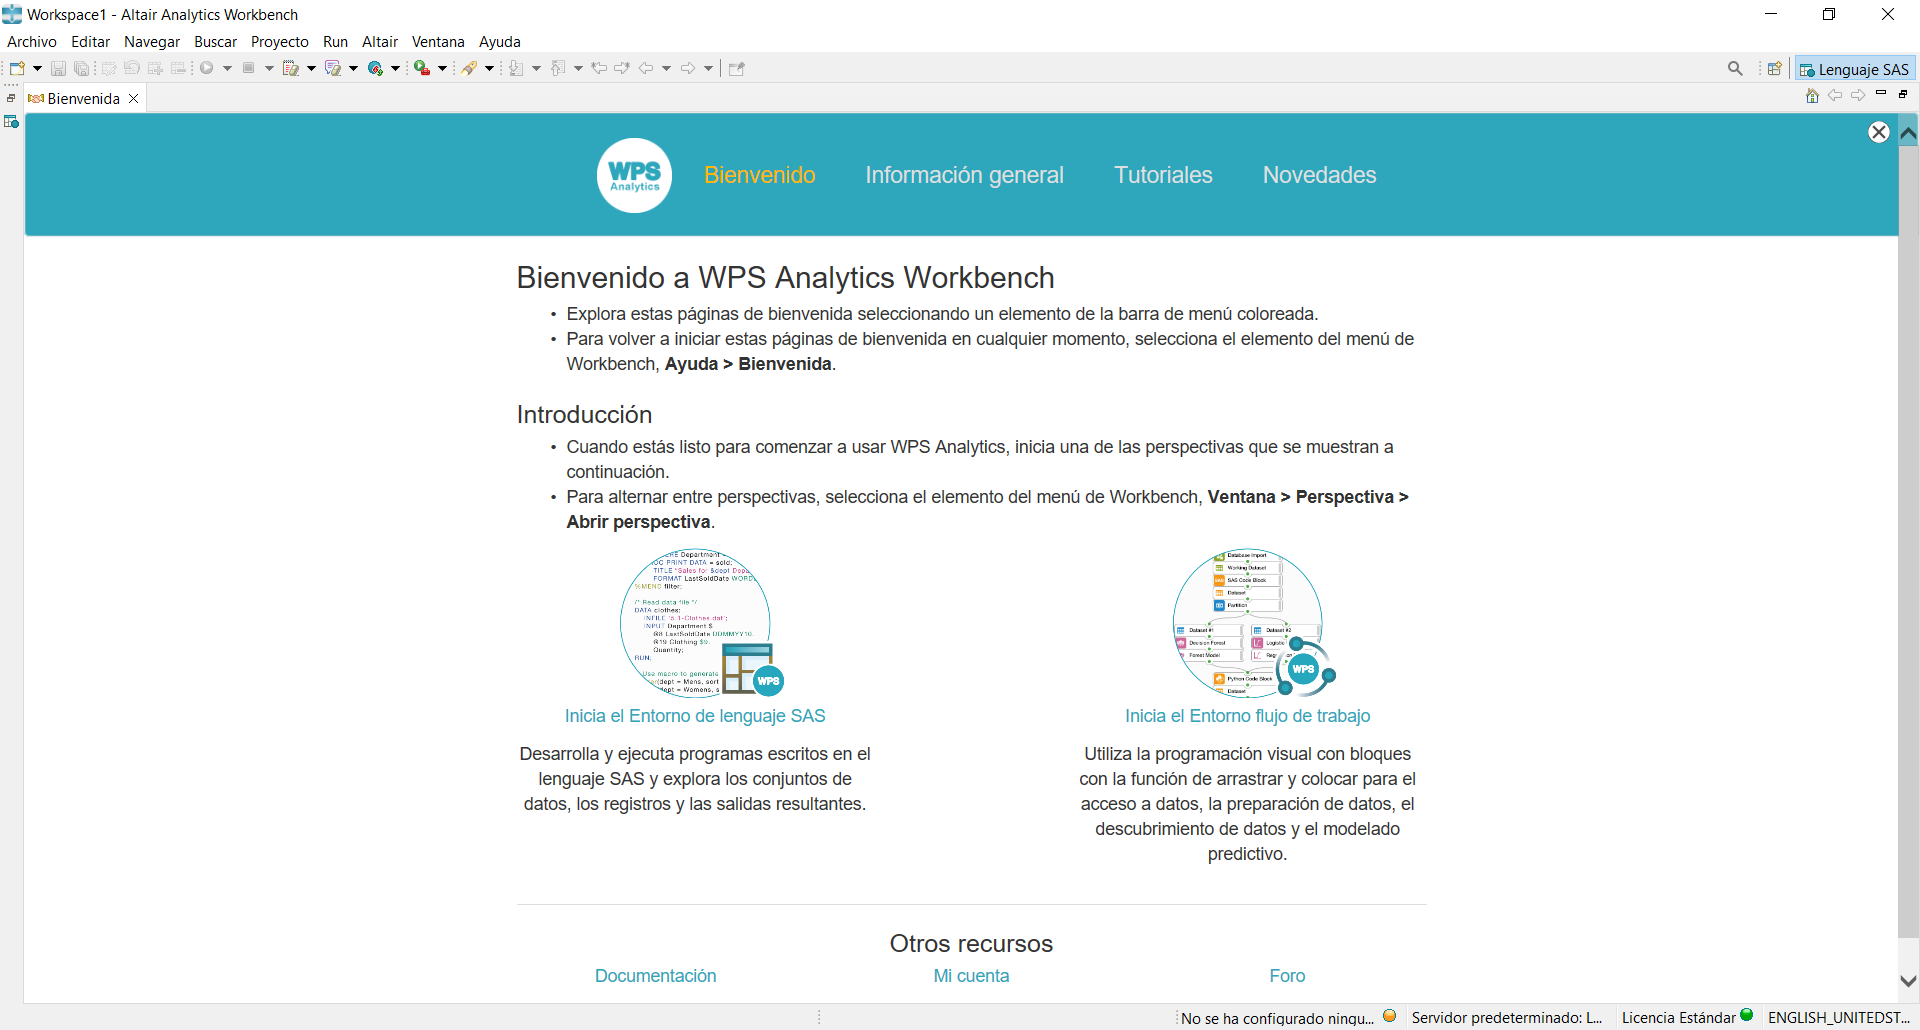Click the Last edit location icon
The height and width of the screenshot is (1030, 1920).
tap(599, 68)
